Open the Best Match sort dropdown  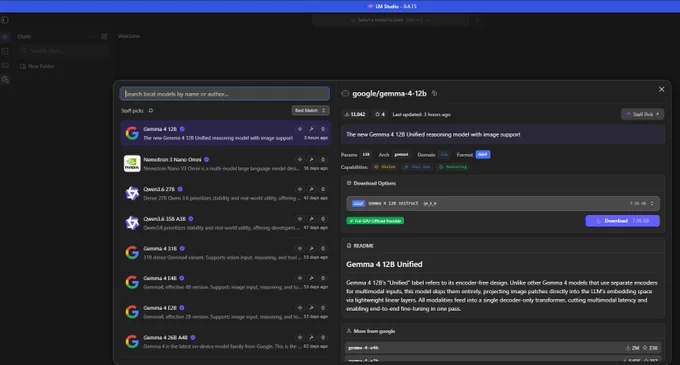pyautogui.click(x=310, y=111)
